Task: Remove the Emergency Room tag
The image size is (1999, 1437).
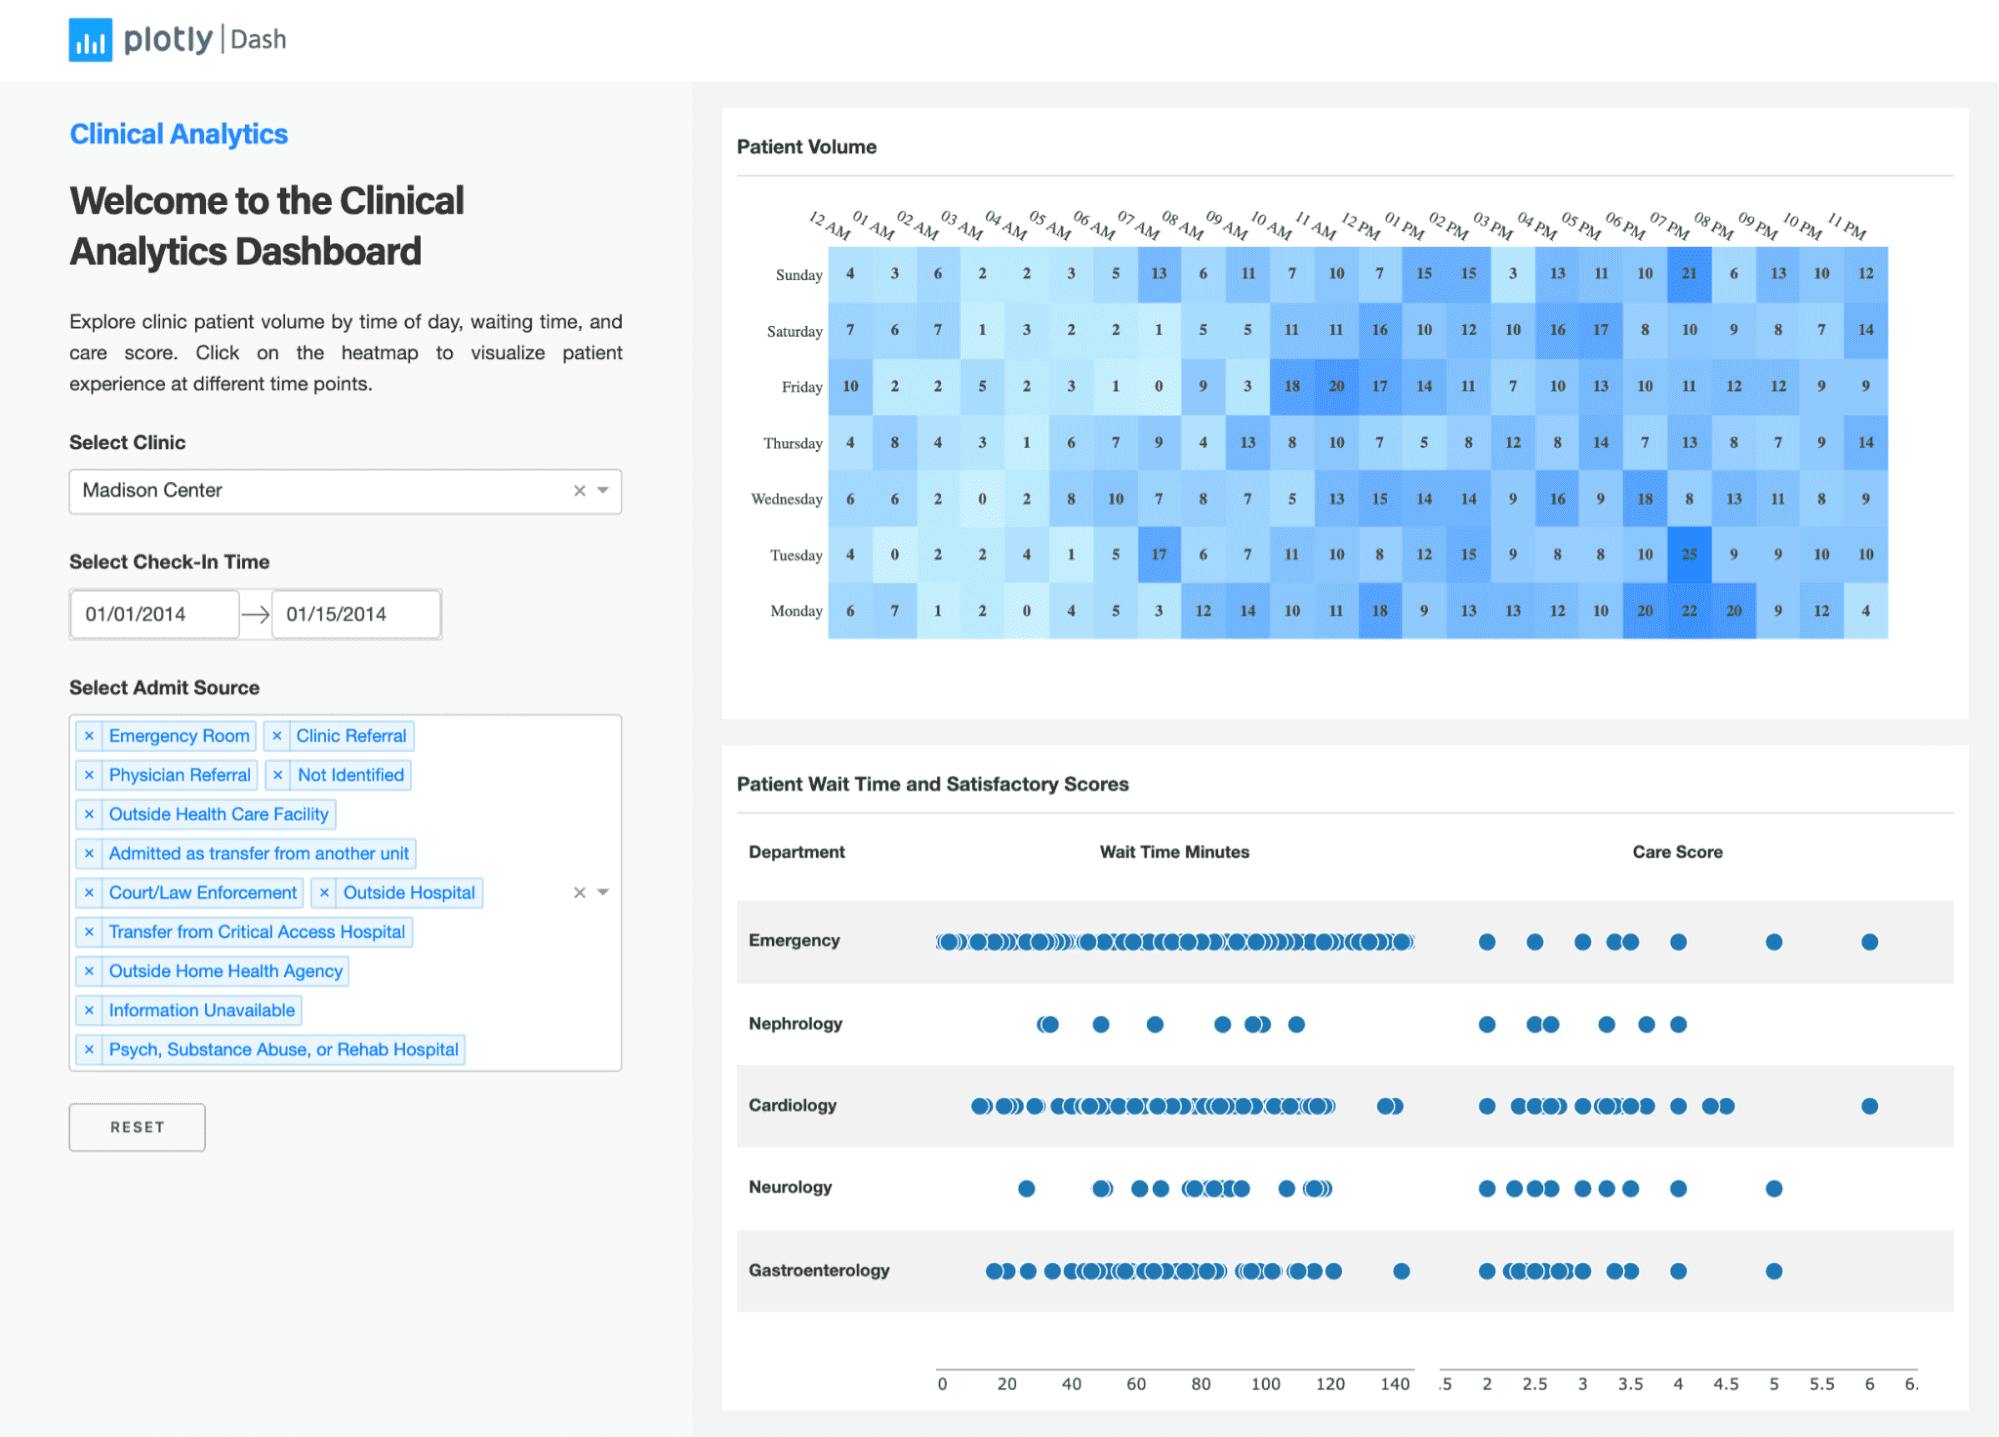Action: 89,736
